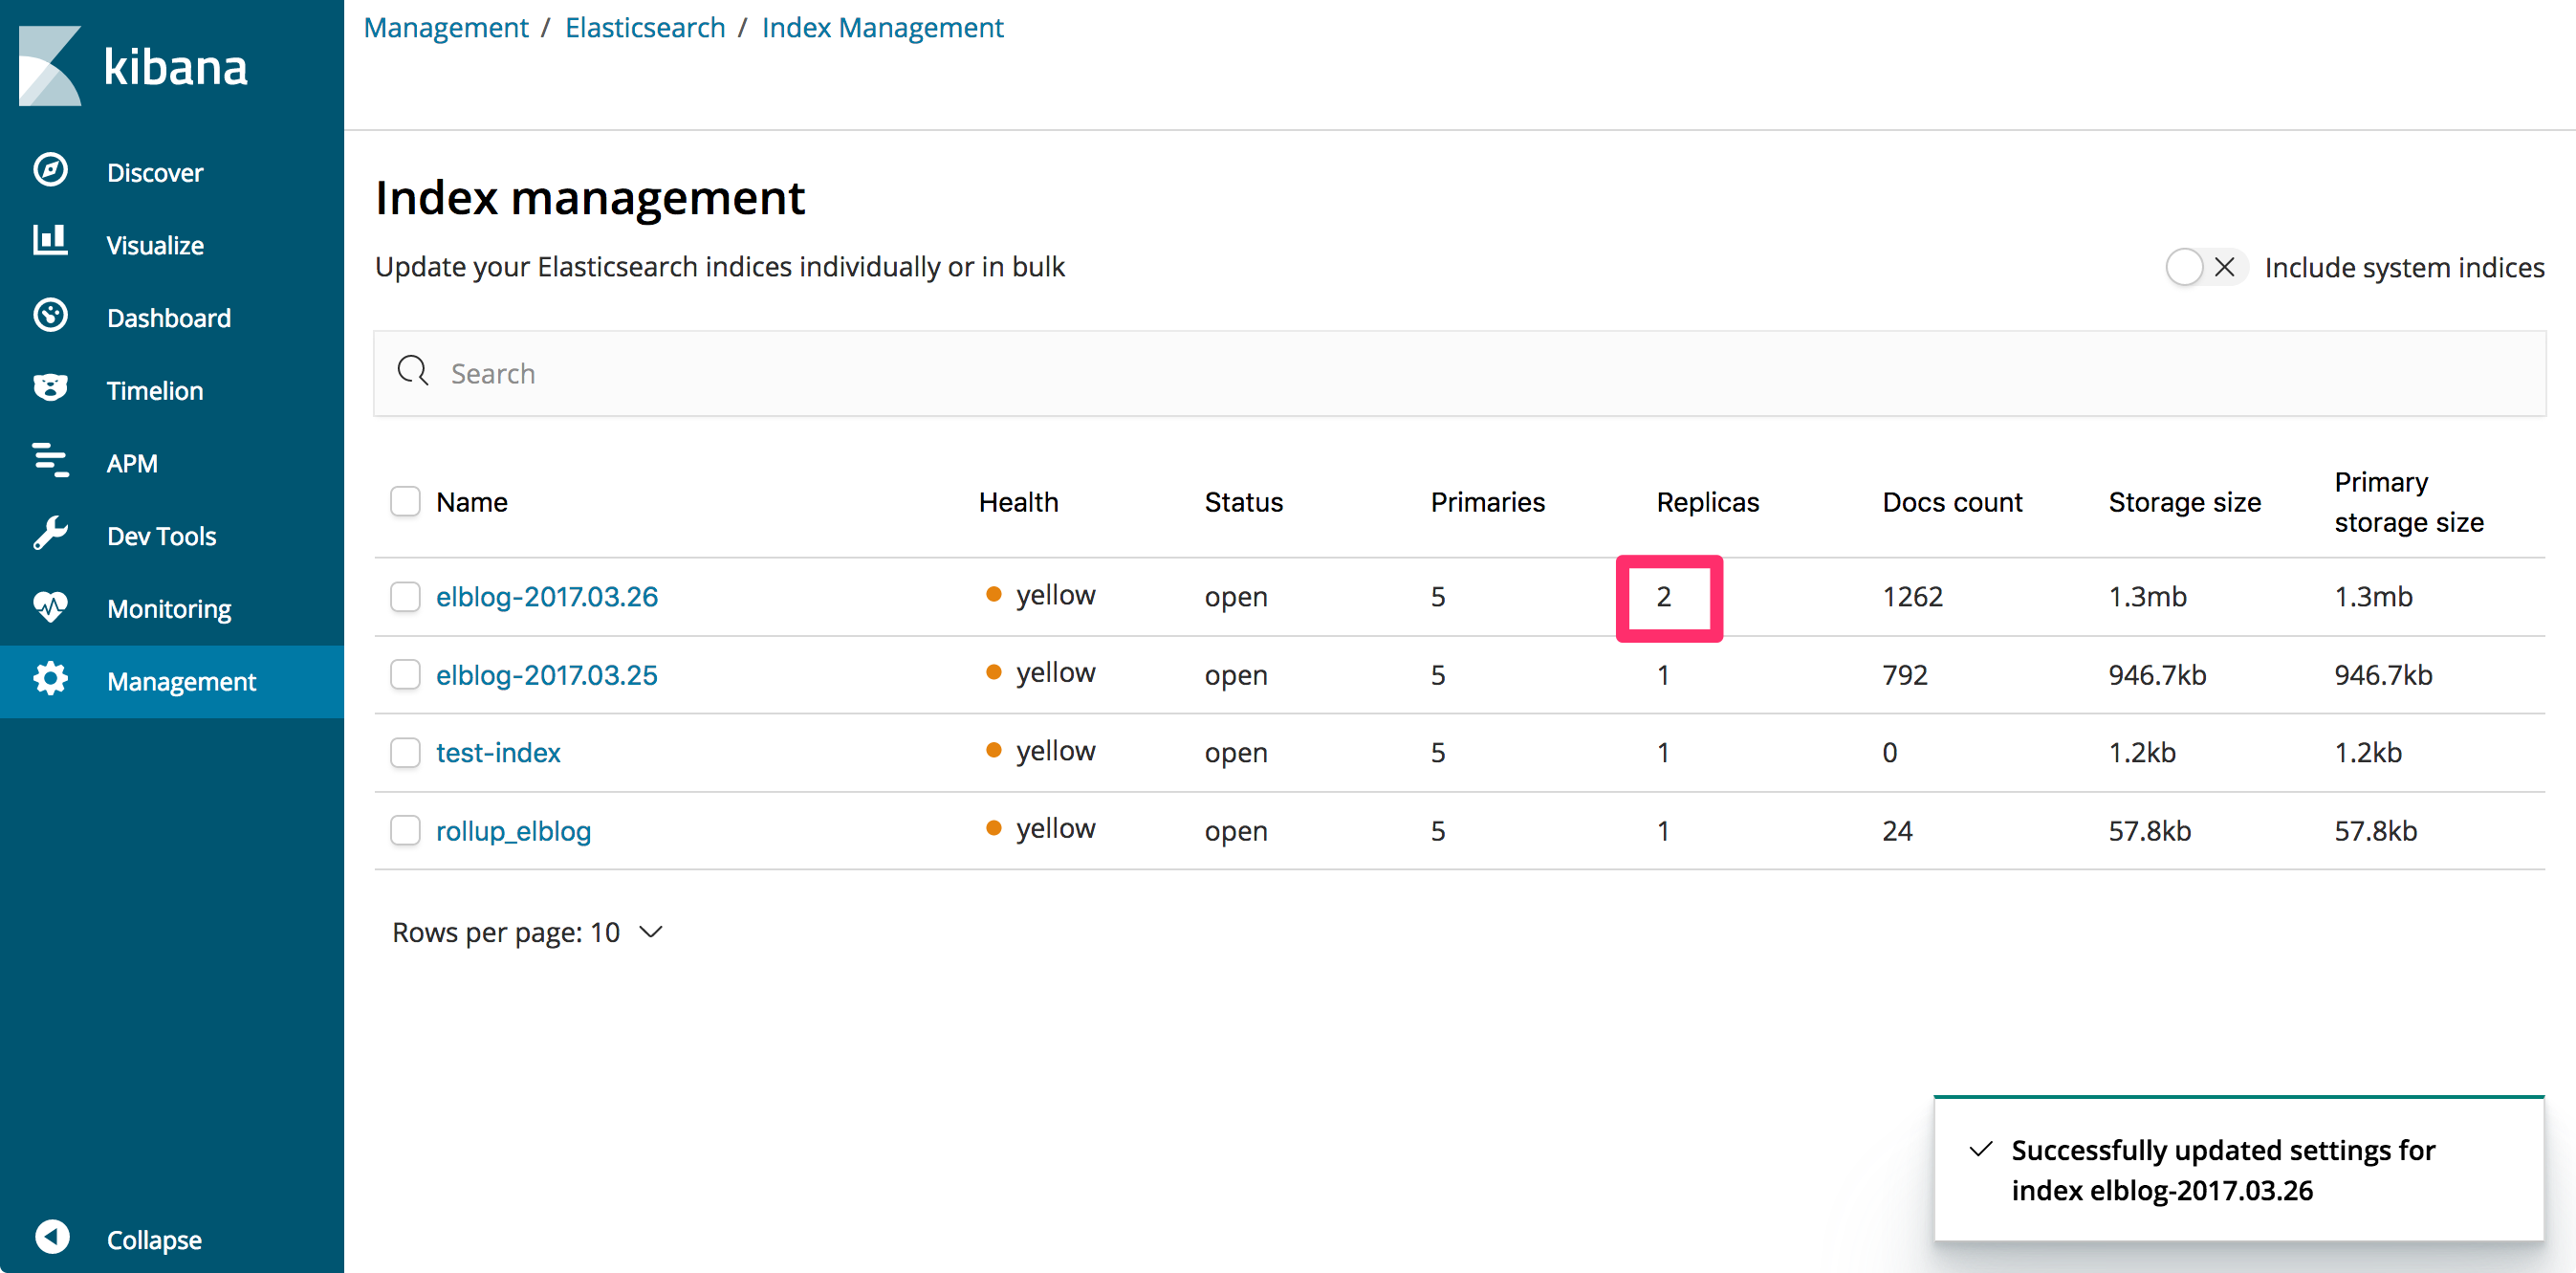Sort by Docs count column header
The width and height of the screenshot is (2576, 1273).
[x=1952, y=502]
